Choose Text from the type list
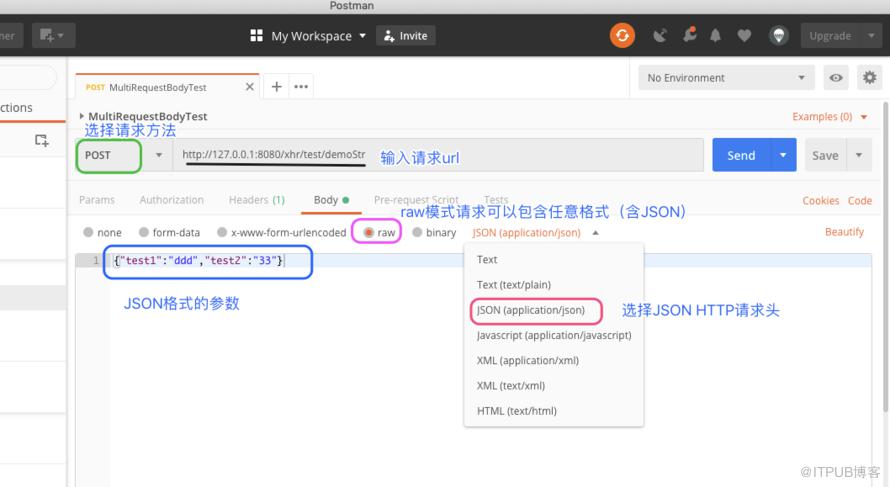This screenshot has width=890, height=487. [x=554, y=259]
